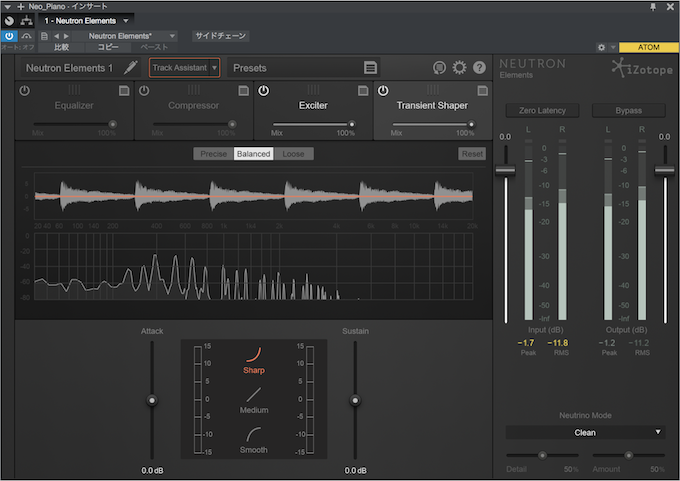
Task: Click the ATOM controller button
Action: coord(648,47)
